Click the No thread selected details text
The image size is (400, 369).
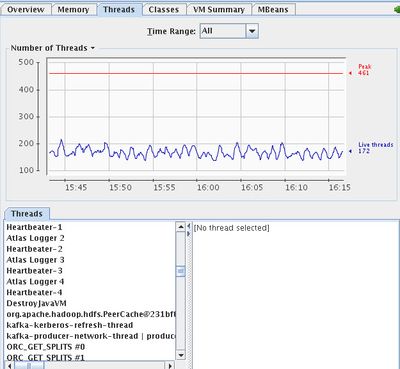(231, 228)
